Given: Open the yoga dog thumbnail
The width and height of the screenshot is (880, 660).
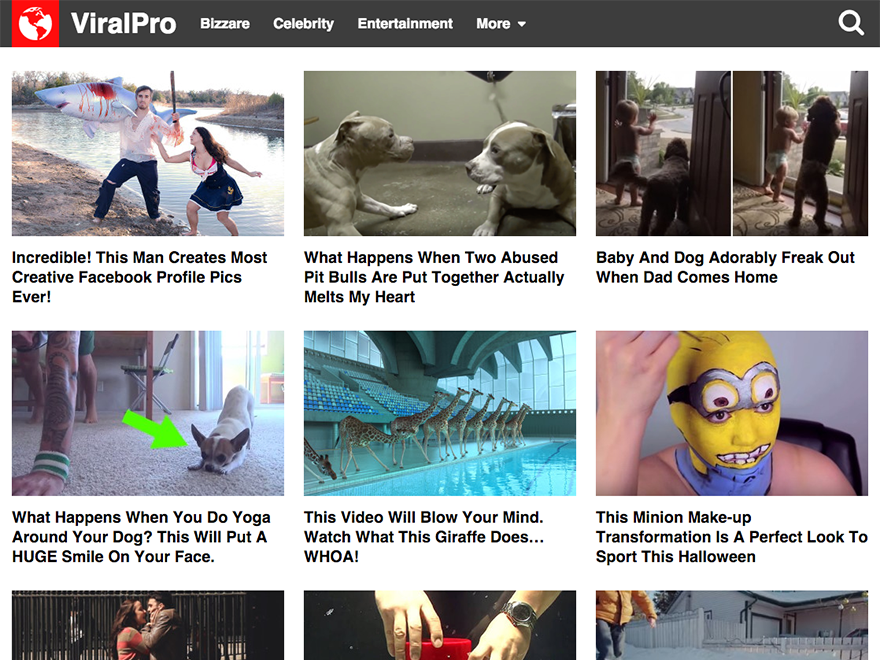Looking at the screenshot, I should point(148,413).
